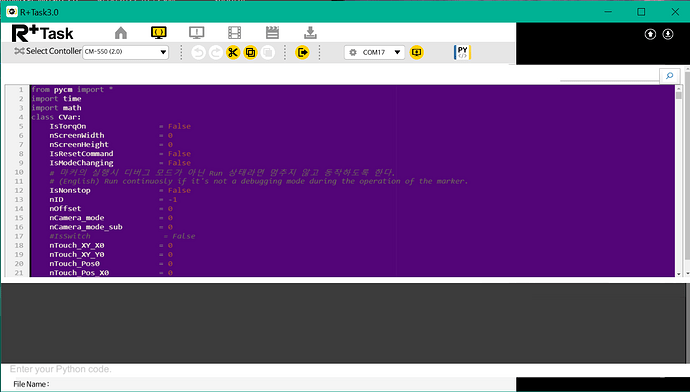Toggle the PY Python code button
Image resolution: width=690 pixels, height=392 pixels.
click(462, 52)
